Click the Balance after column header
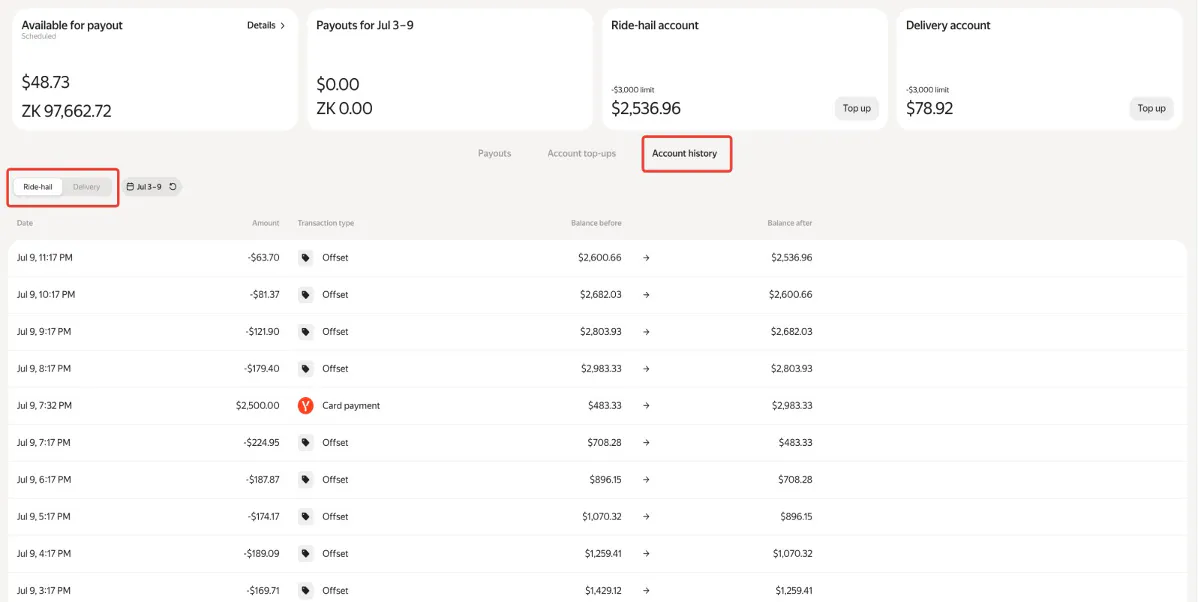1200x602 pixels. coord(790,223)
